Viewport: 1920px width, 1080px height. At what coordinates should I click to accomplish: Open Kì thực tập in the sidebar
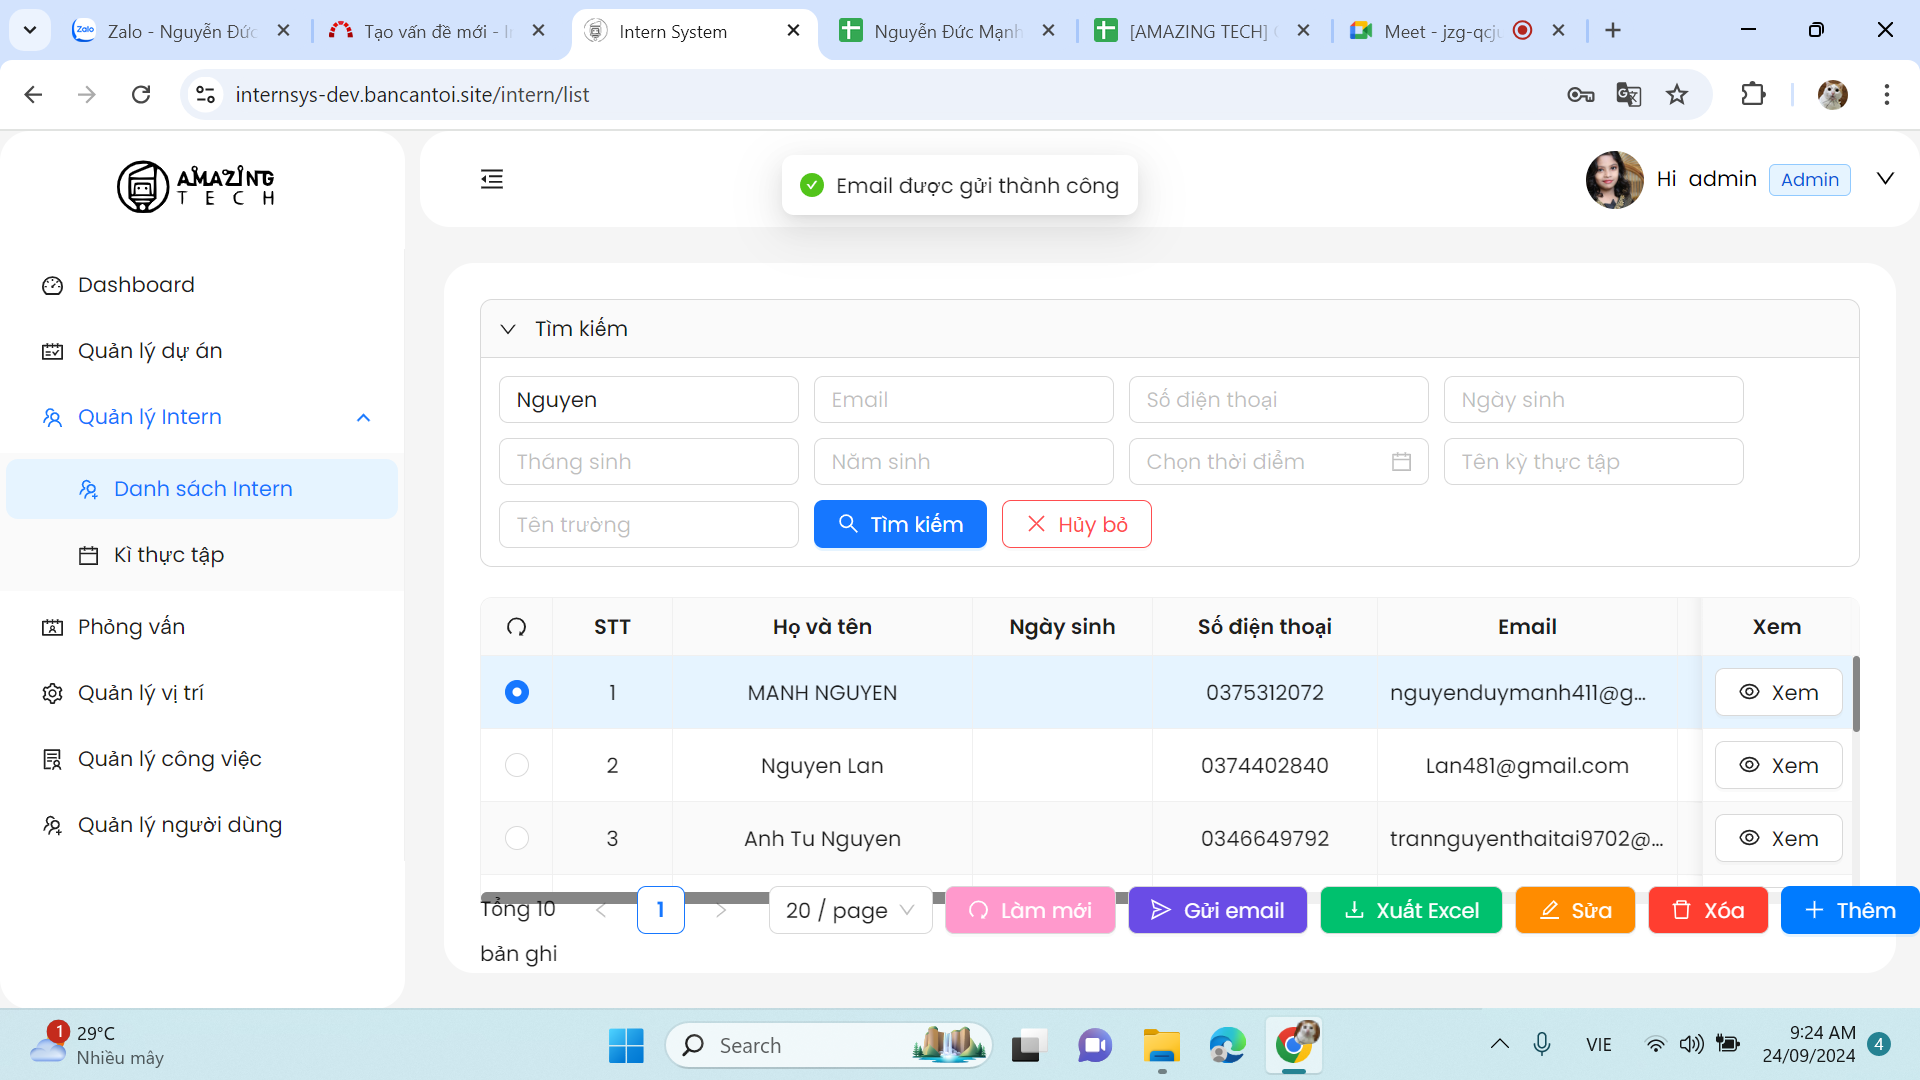point(168,555)
